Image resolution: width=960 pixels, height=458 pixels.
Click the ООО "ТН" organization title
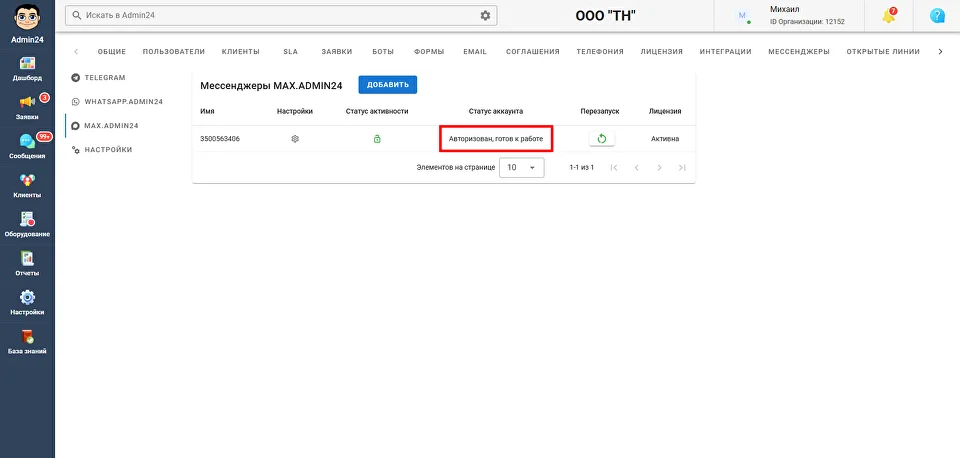tap(606, 16)
